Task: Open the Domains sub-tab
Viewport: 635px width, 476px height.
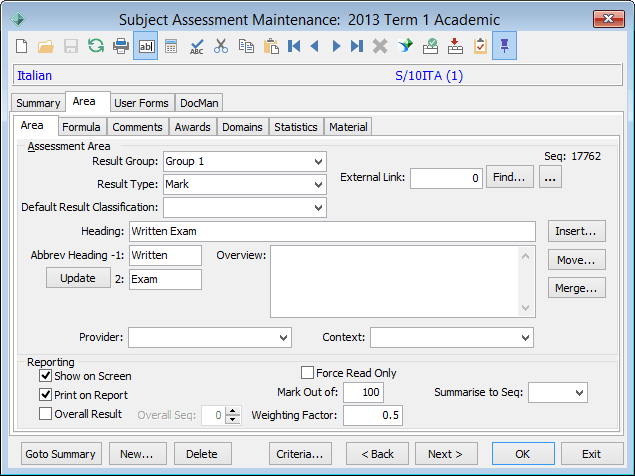Action: click(243, 127)
